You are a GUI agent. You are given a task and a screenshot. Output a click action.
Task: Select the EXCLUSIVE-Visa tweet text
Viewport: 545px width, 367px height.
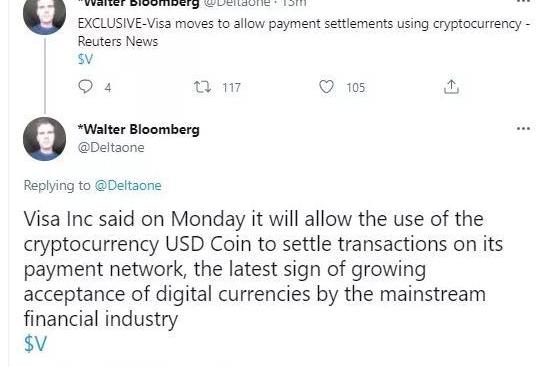click(x=304, y=32)
